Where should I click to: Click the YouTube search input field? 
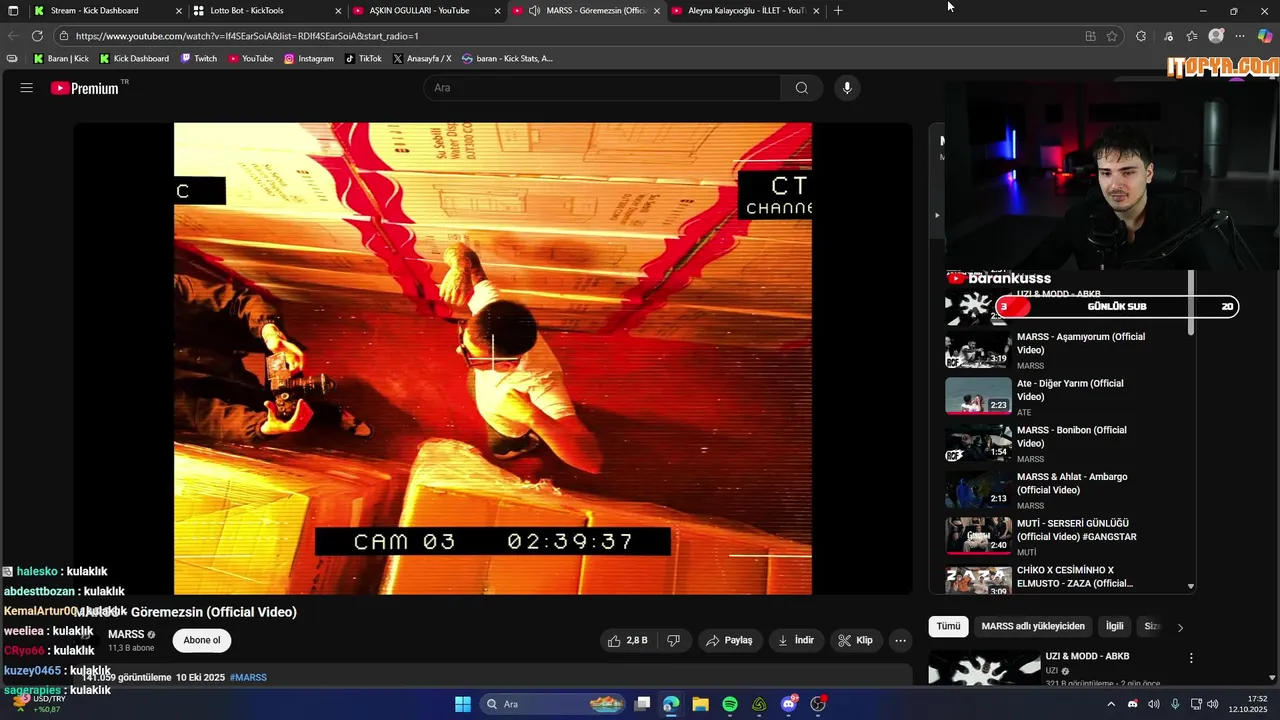click(602, 88)
